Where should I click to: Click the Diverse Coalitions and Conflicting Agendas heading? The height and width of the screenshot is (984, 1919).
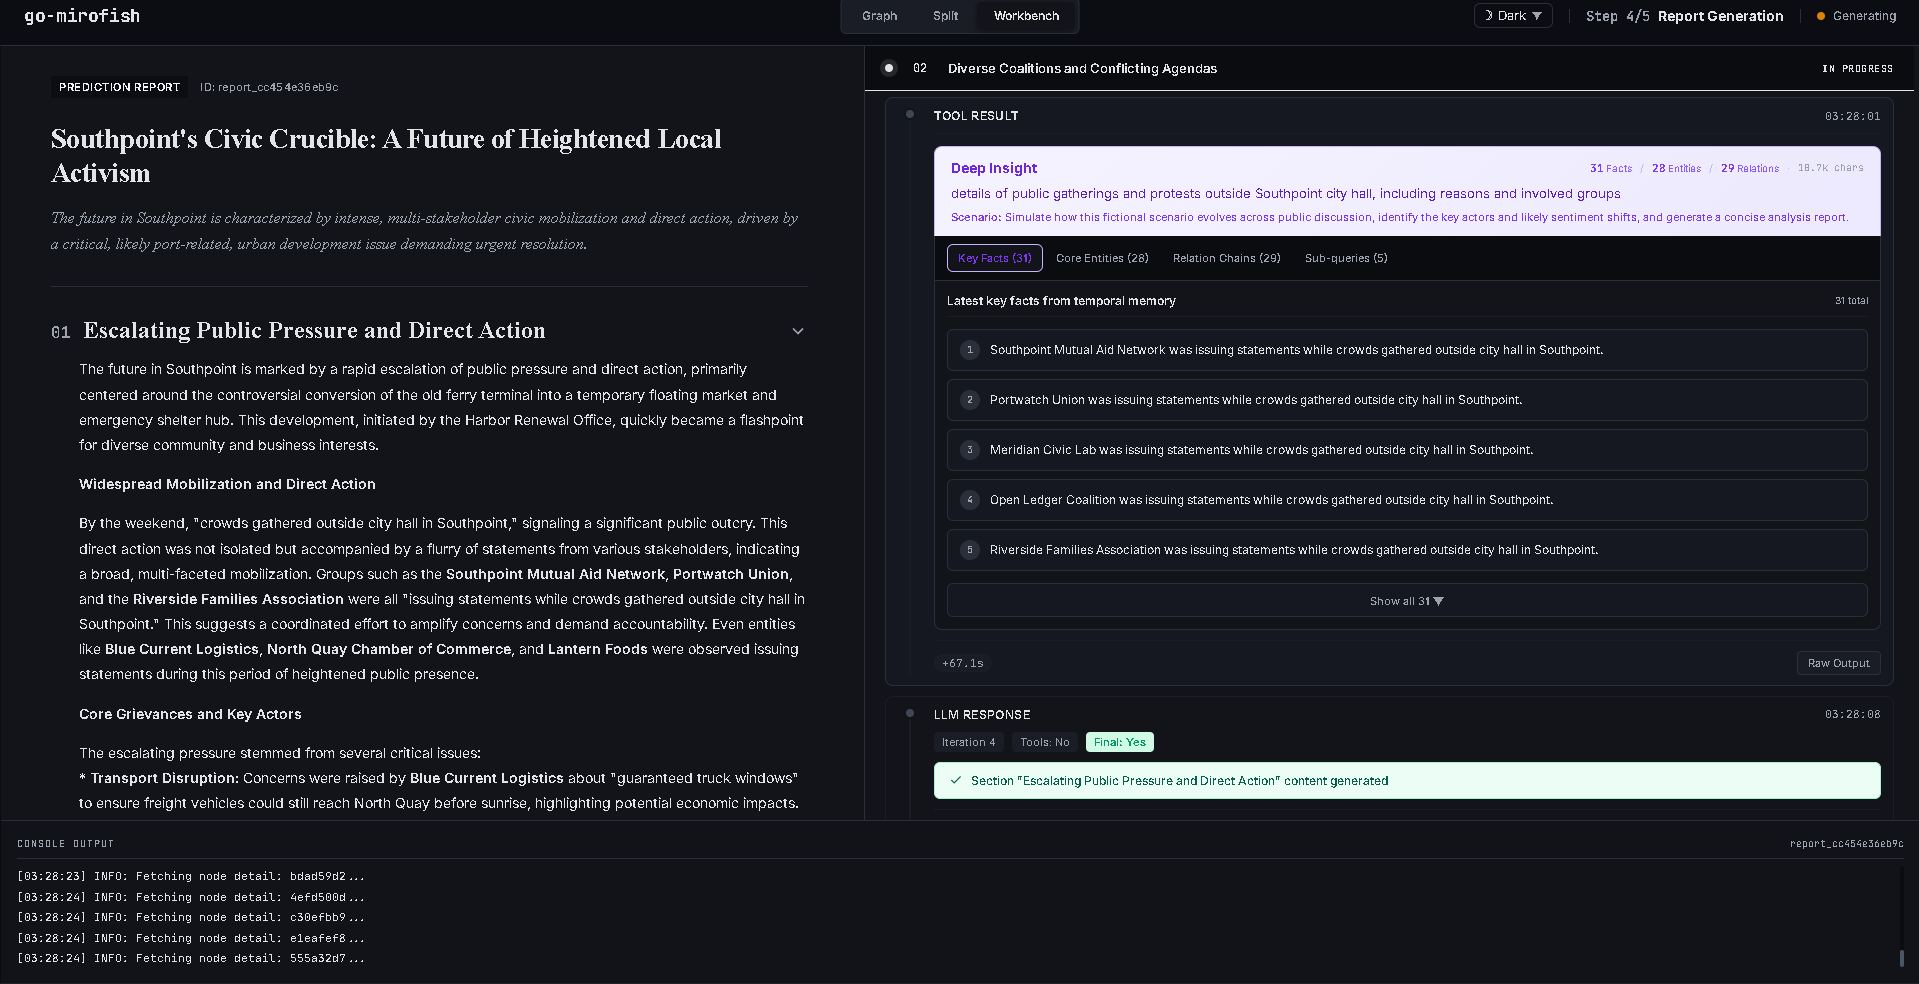(x=1082, y=68)
